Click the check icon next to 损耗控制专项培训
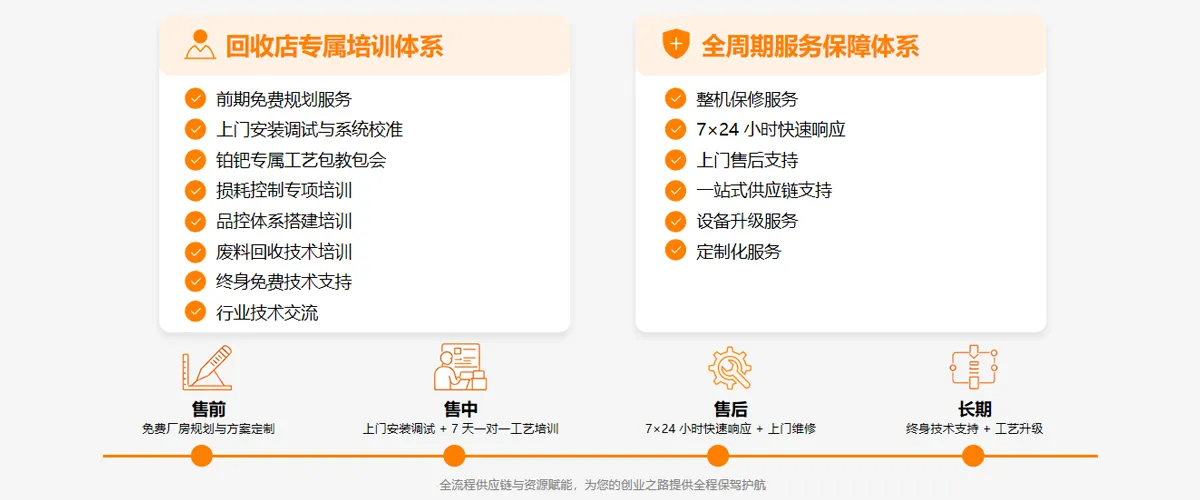Screen dimensions: 1200x500 [195, 190]
